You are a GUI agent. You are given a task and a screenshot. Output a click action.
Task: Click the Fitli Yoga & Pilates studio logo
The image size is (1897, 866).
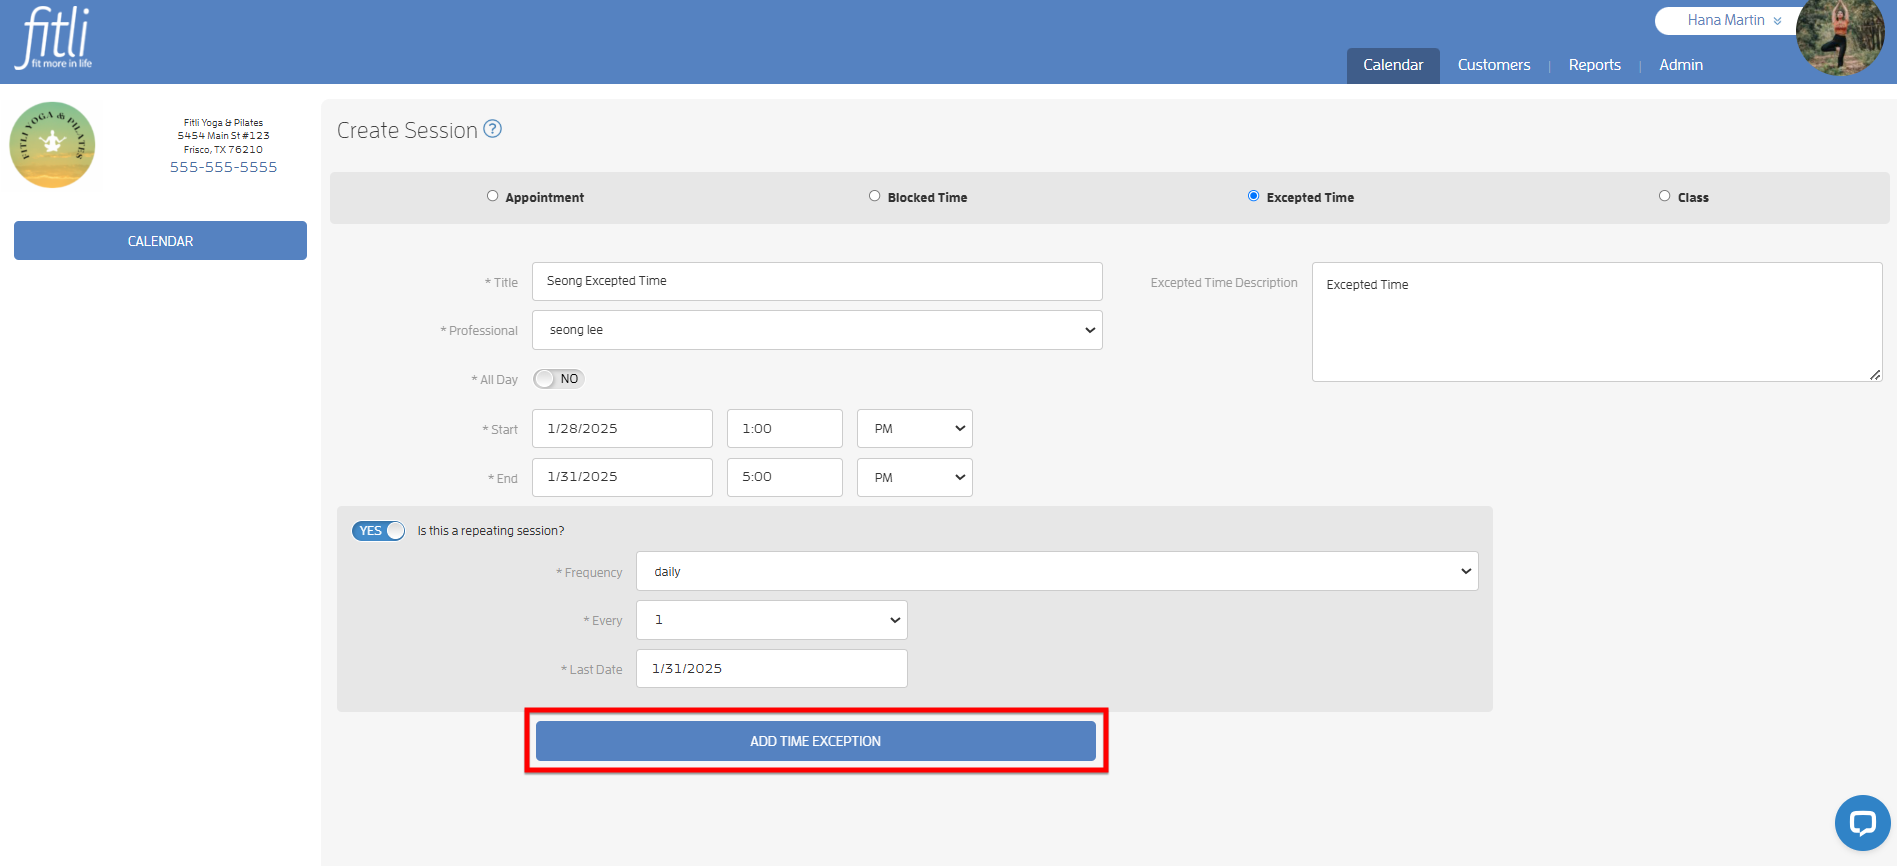click(52, 145)
